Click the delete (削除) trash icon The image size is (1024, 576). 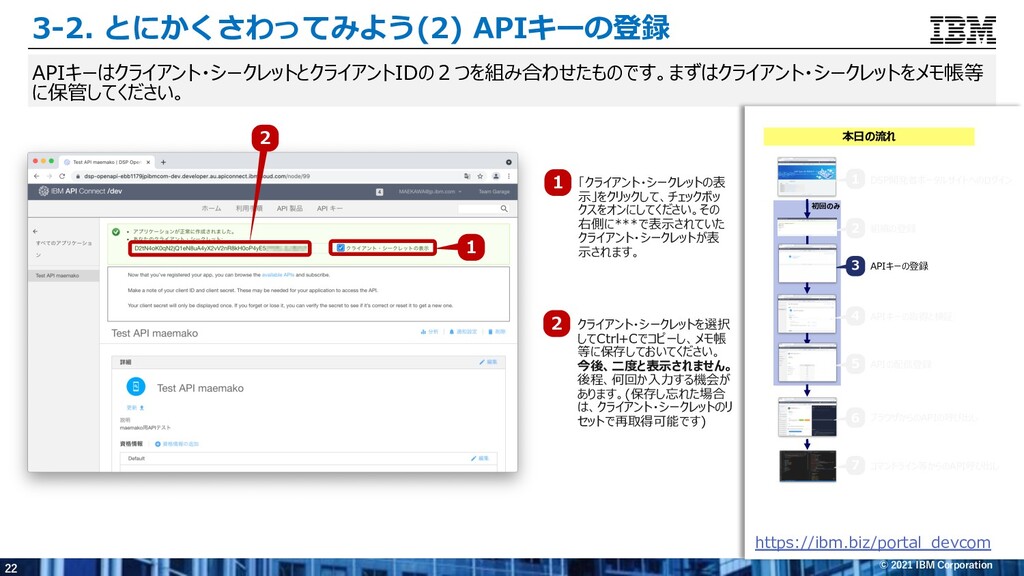click(490, 332)
